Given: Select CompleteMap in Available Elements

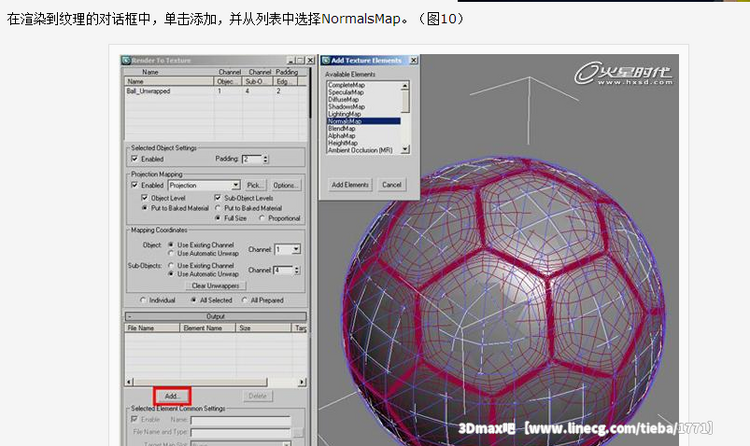Looking at the screenshot, I should (364, 85).
